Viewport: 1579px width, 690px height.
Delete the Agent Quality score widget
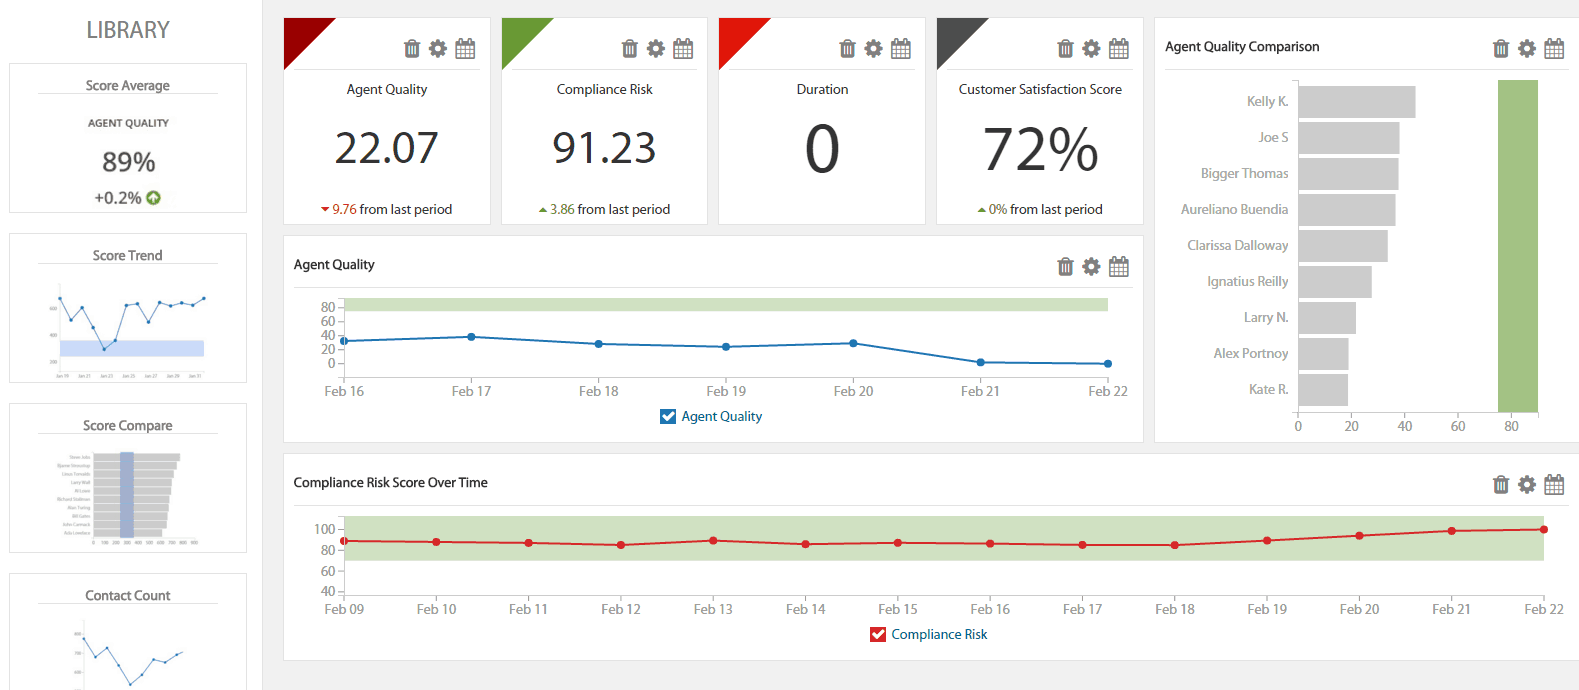[x=412, y=49]
